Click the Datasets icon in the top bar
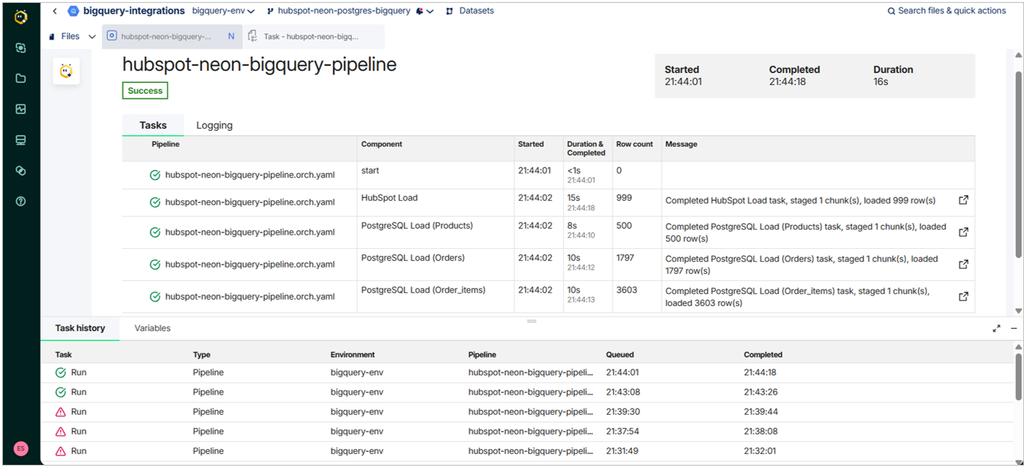 [x=449, y=11]
